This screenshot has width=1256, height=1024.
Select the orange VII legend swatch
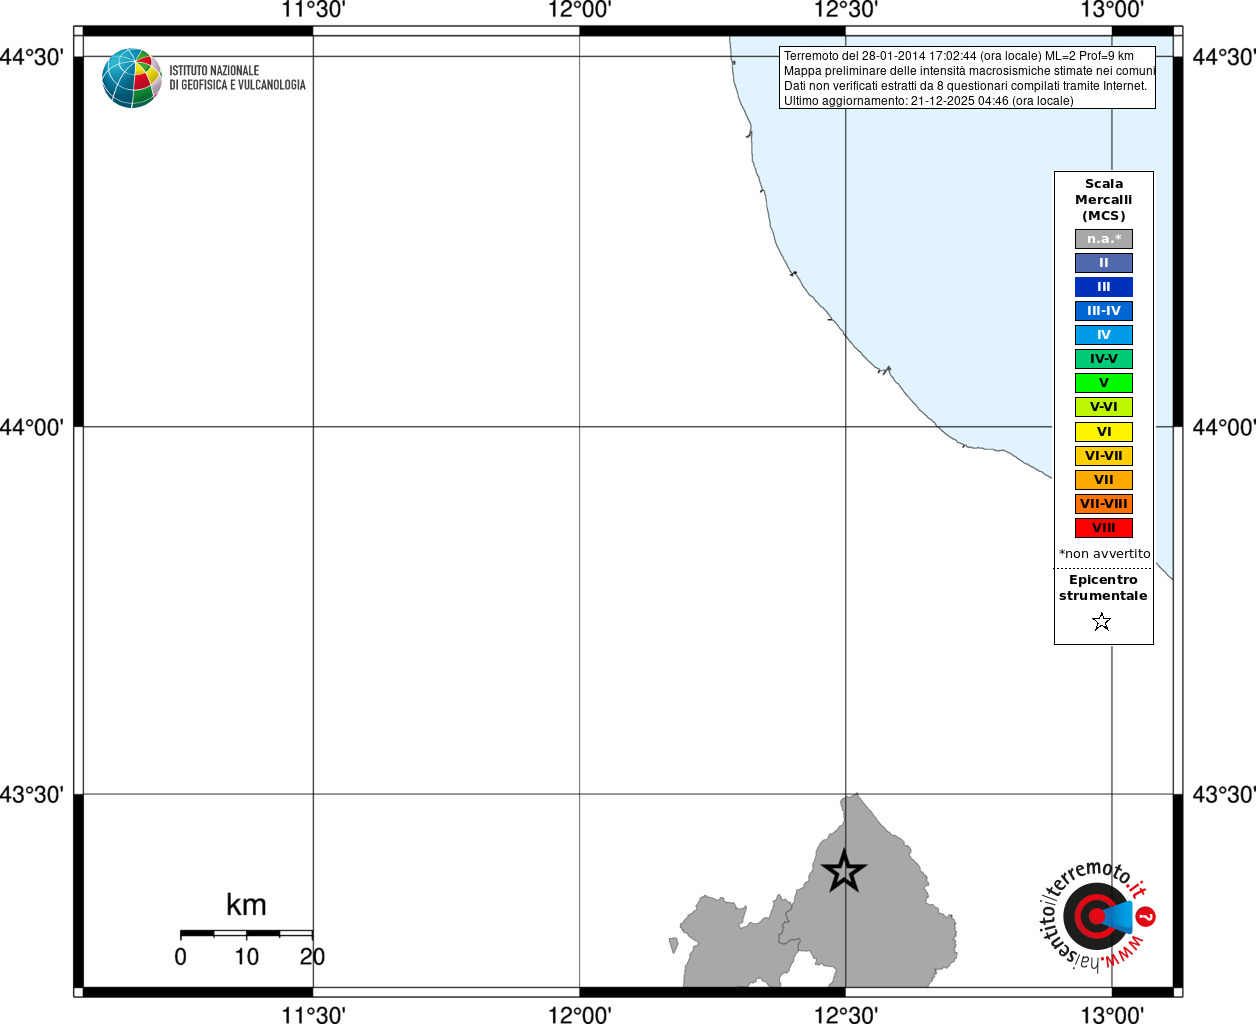[1104, 480]
